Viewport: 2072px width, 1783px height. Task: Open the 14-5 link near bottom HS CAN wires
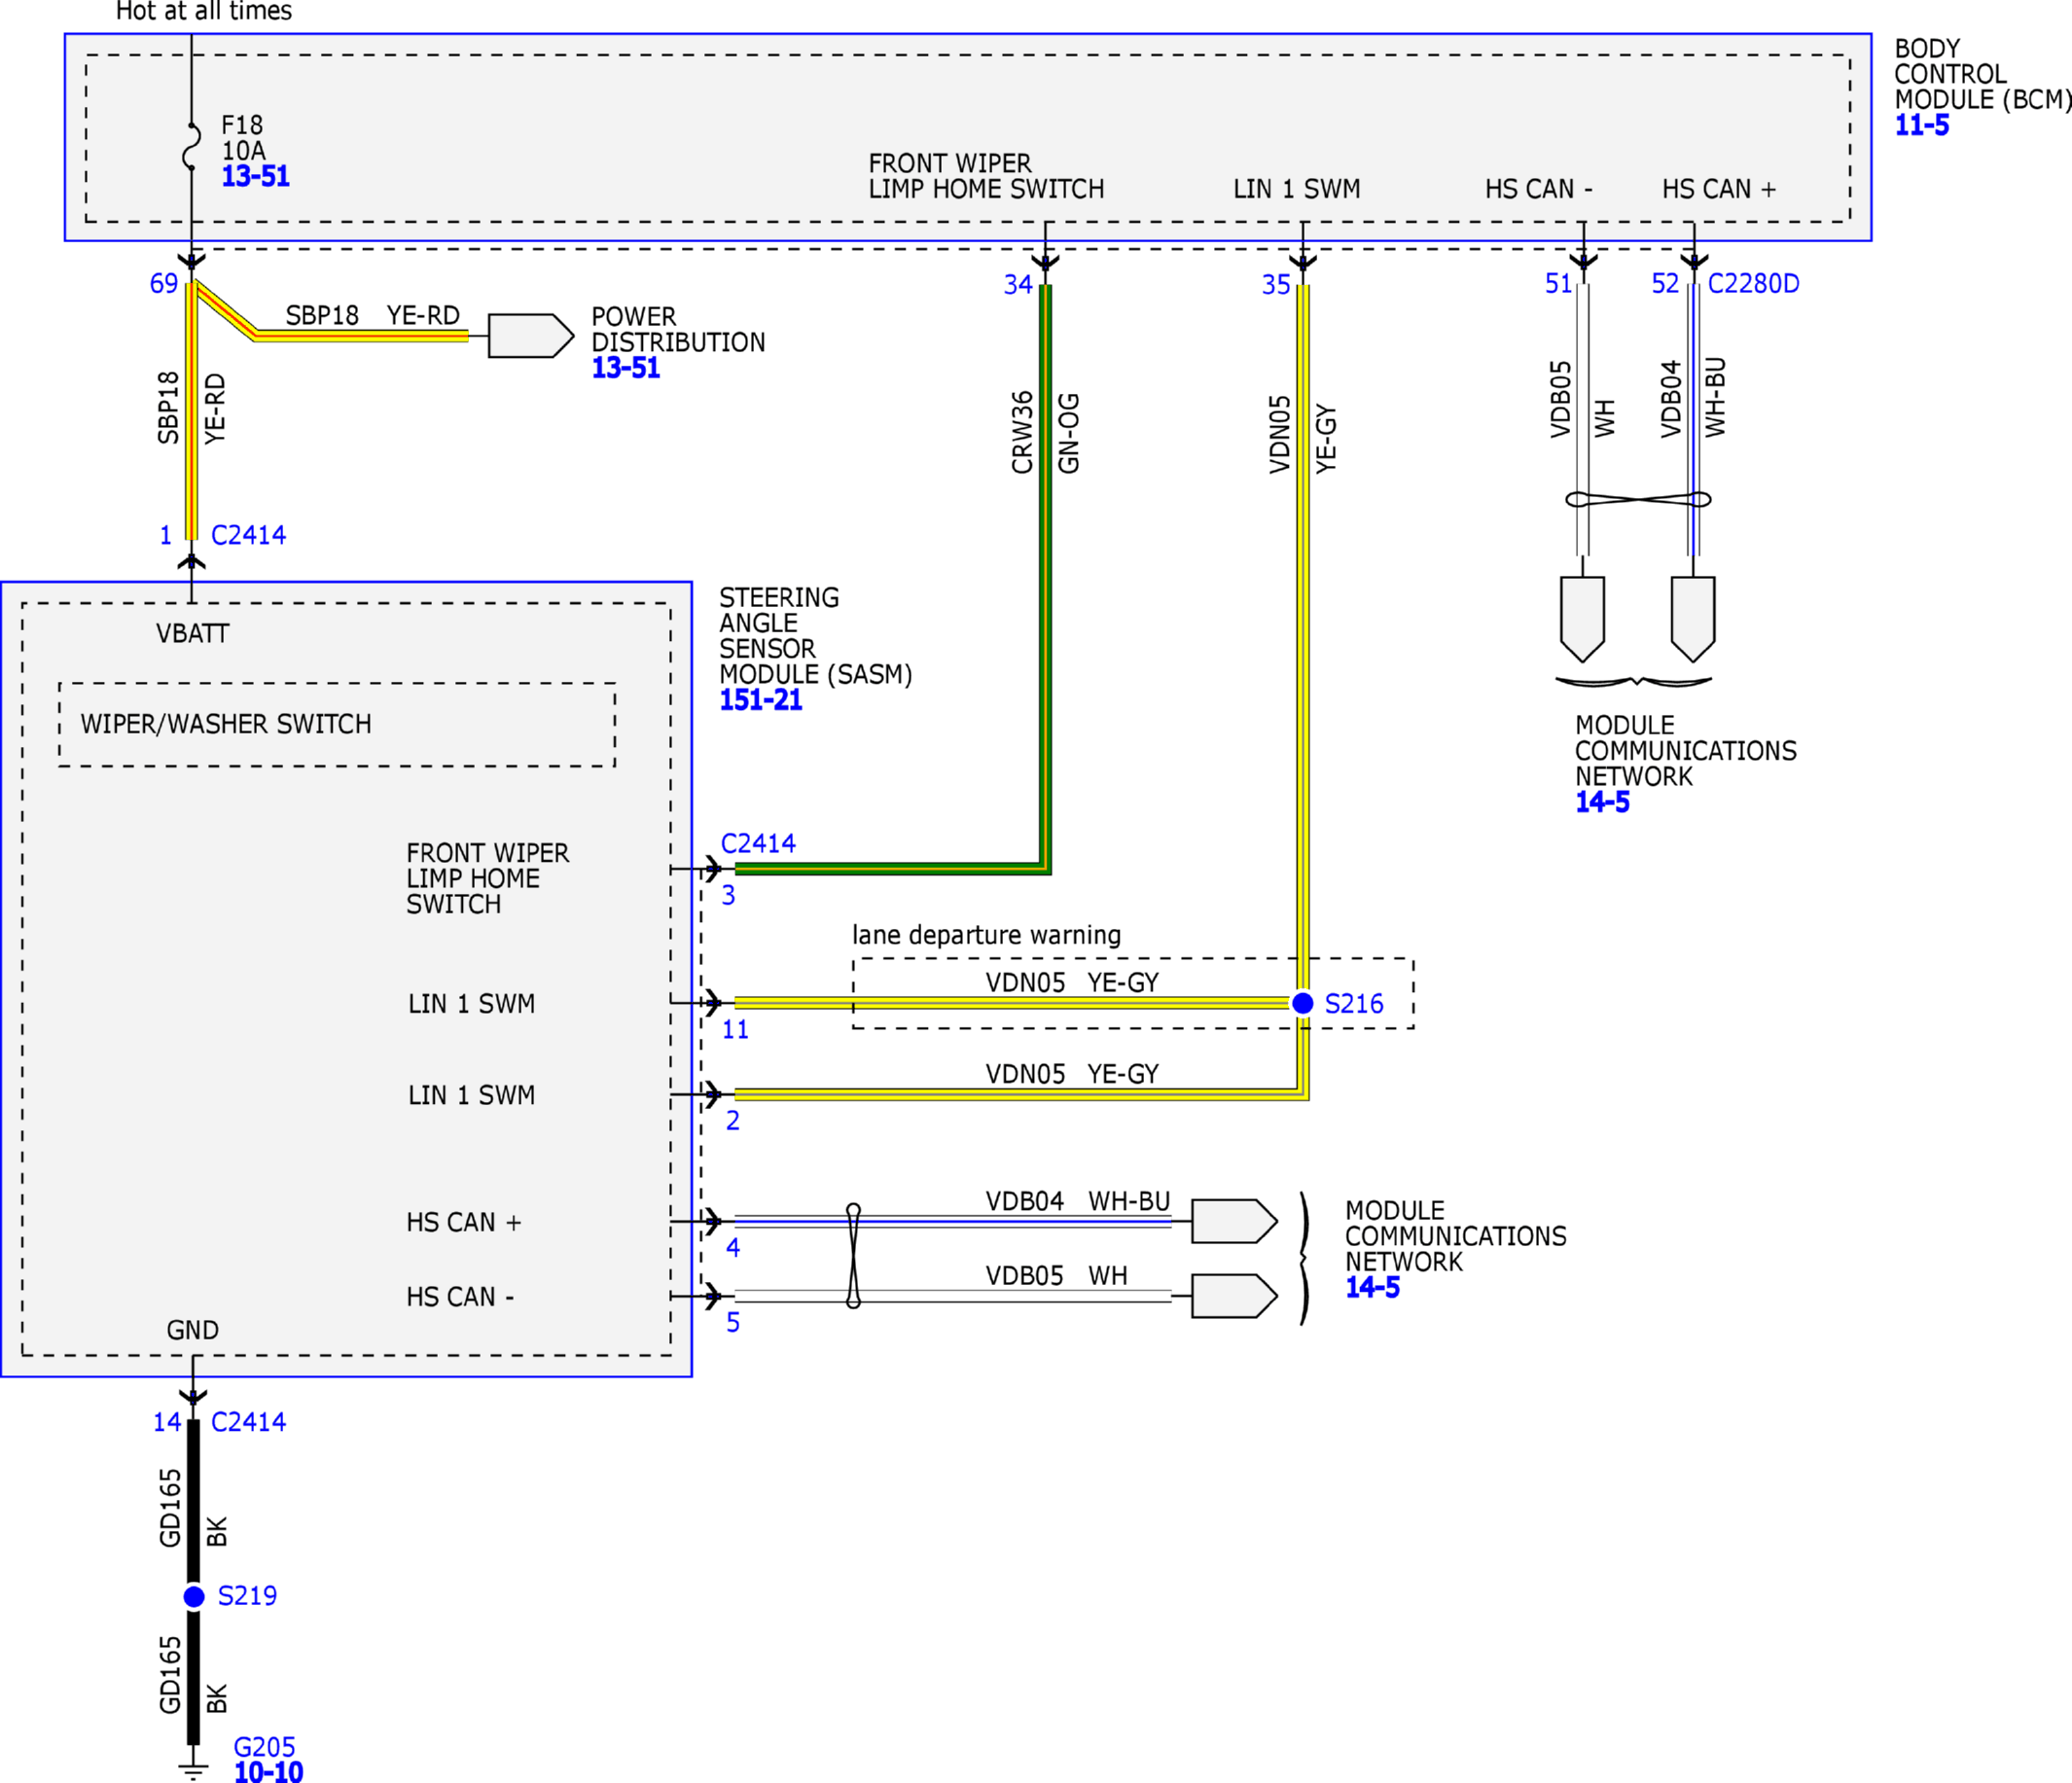[1372, 1288]
